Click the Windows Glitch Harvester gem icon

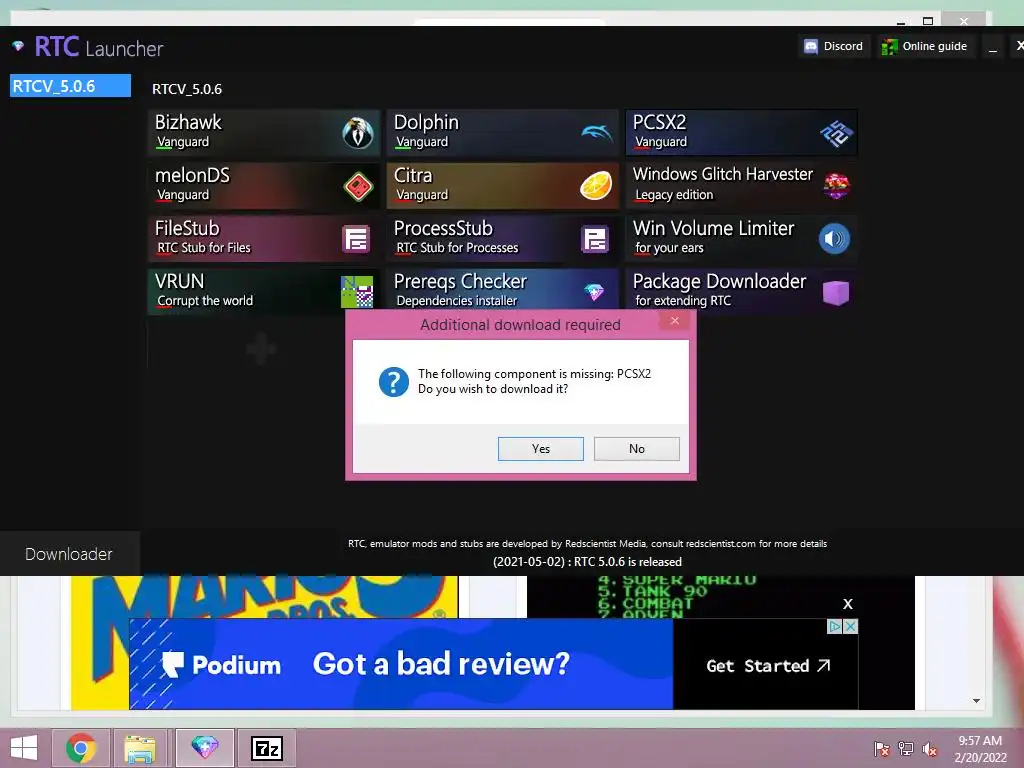[x=836, y=186]
